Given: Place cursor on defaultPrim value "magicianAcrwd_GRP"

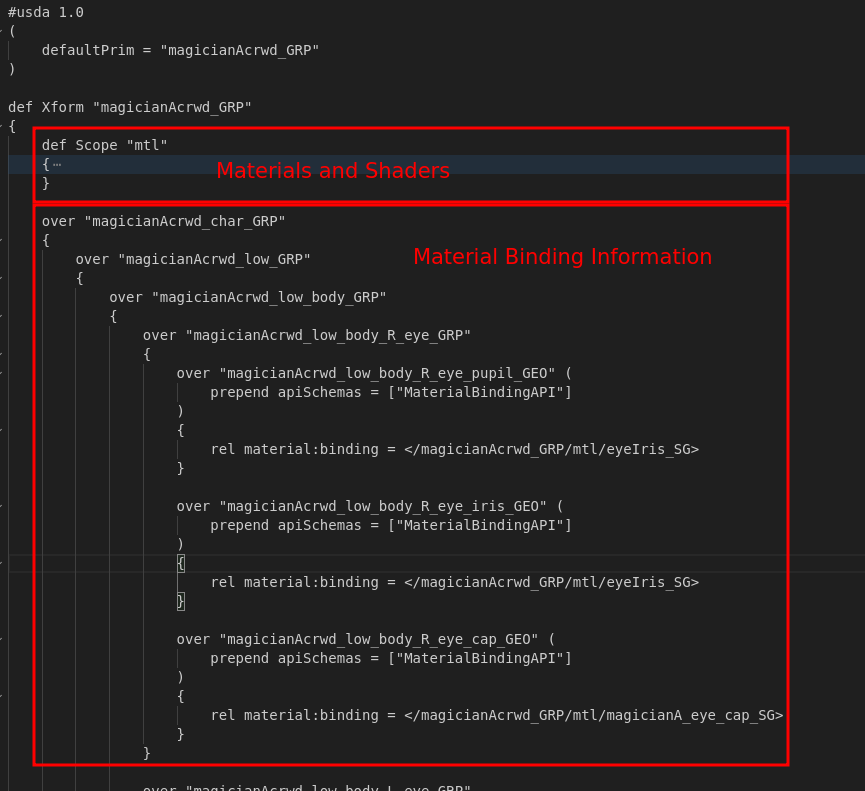Looking at the screenshot, I should [x=240, y=50].
